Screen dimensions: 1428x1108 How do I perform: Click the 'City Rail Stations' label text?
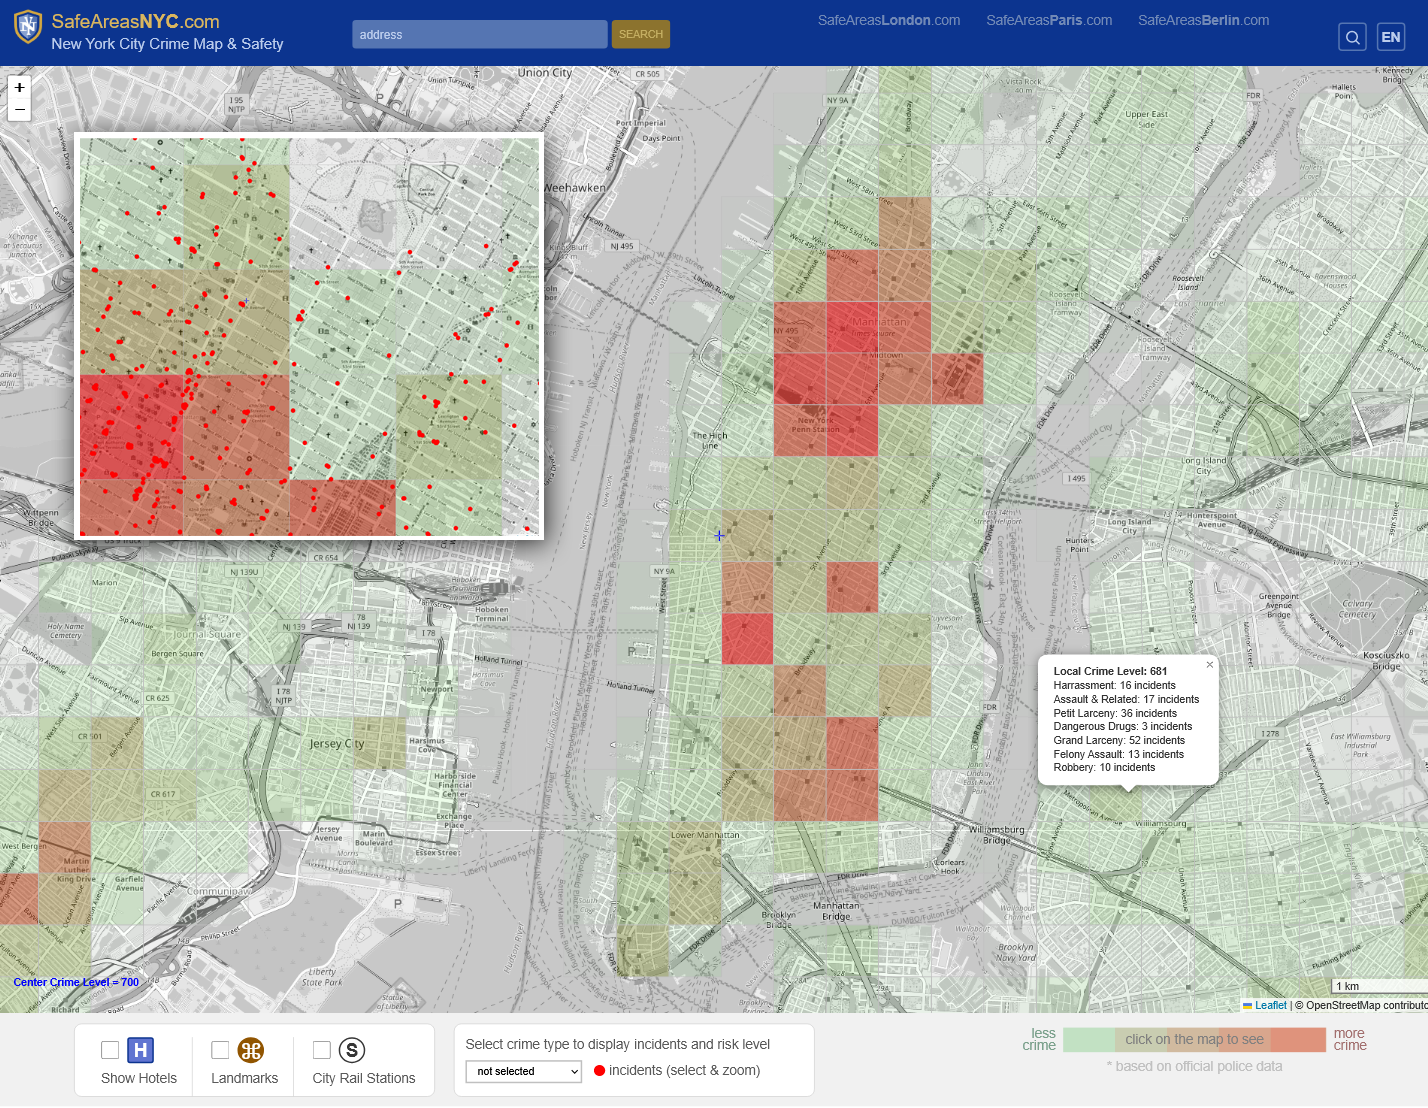point(364,1078)
